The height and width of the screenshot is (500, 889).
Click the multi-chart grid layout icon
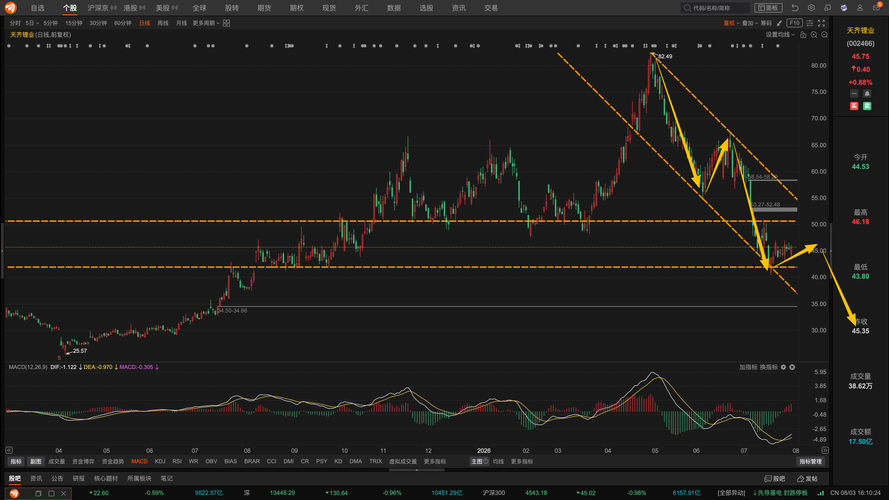[227, 23]
